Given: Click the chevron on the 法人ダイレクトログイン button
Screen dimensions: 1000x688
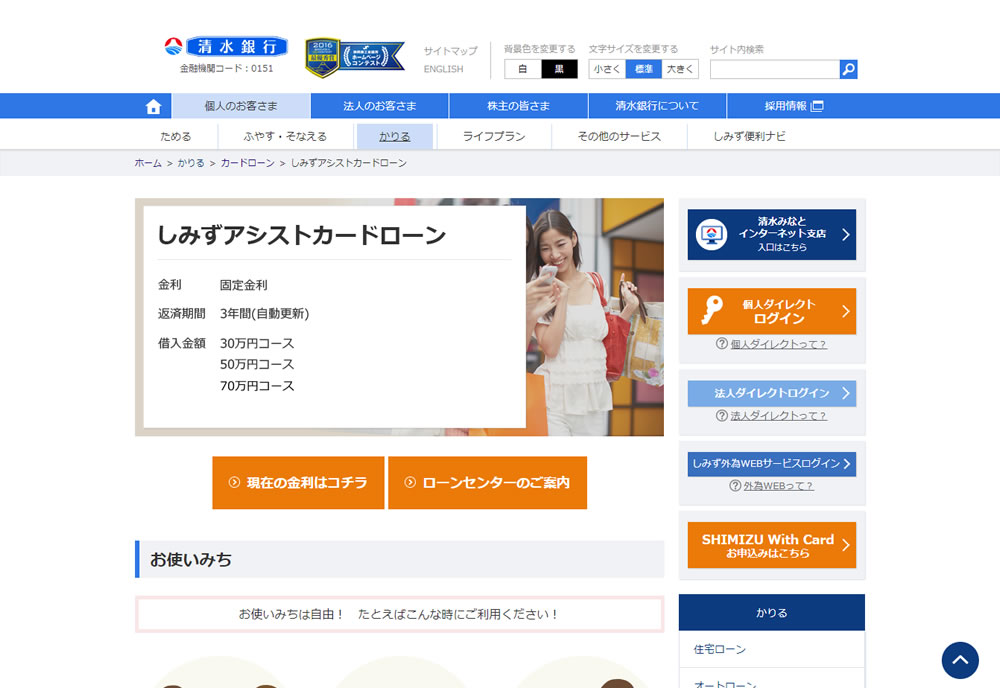Looking at the screenshot, I should point(846,393).
